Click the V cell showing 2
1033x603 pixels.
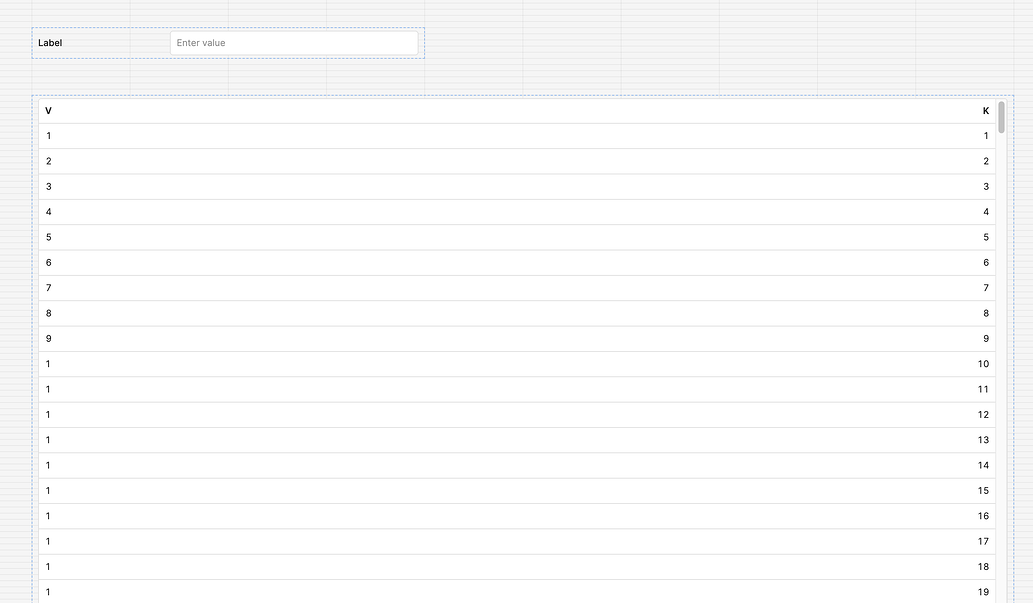(x=49, y=161)
